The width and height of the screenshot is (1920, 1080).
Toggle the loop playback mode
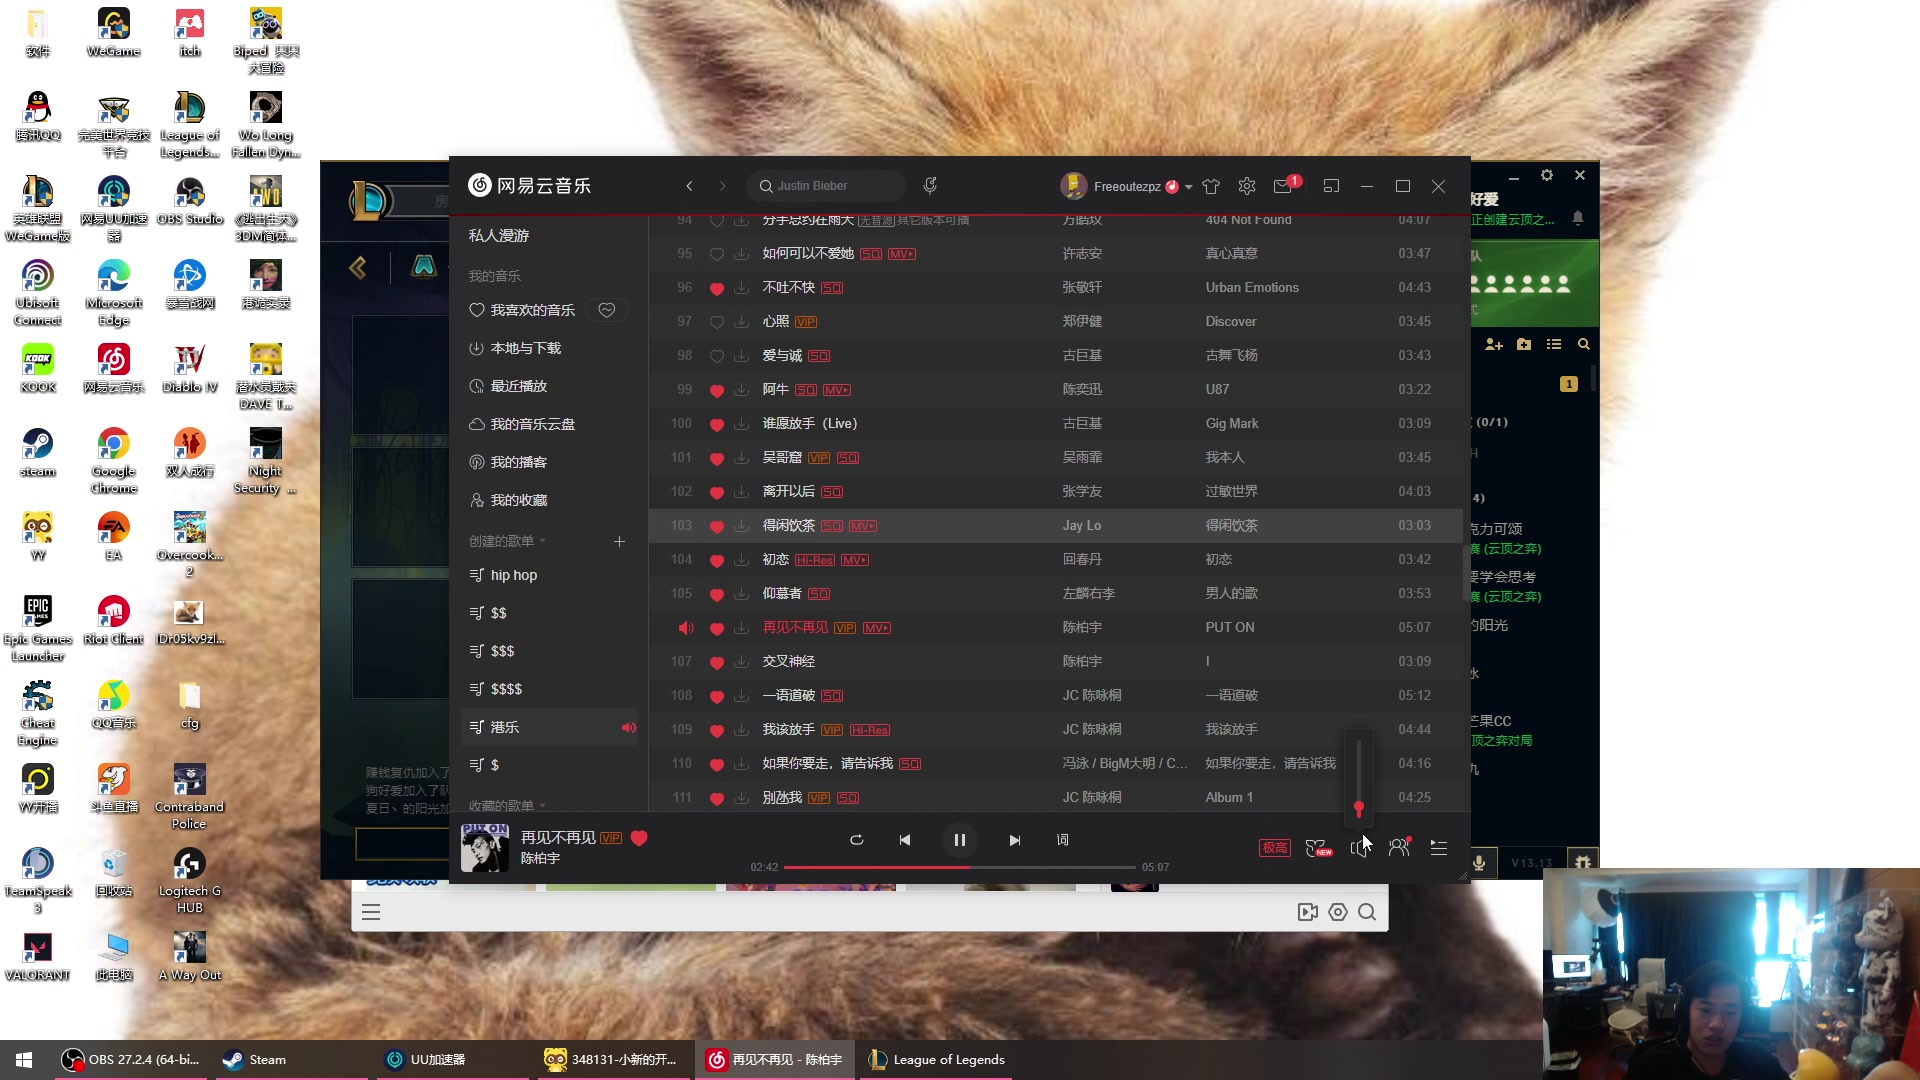(856, 840)
